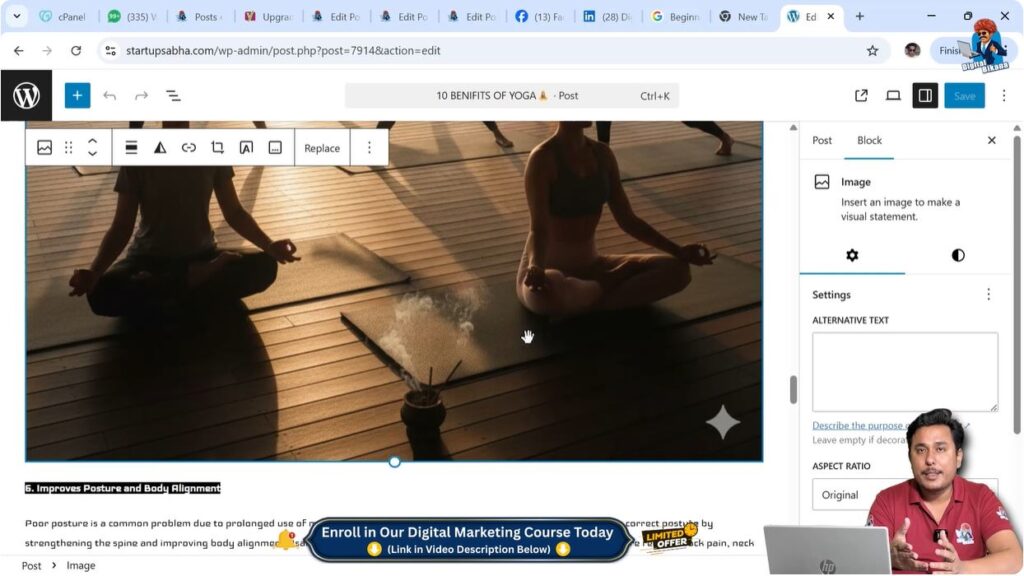Open the duotone filter for the image
This screenshot has width=1024, height=576.
point(160,147)
